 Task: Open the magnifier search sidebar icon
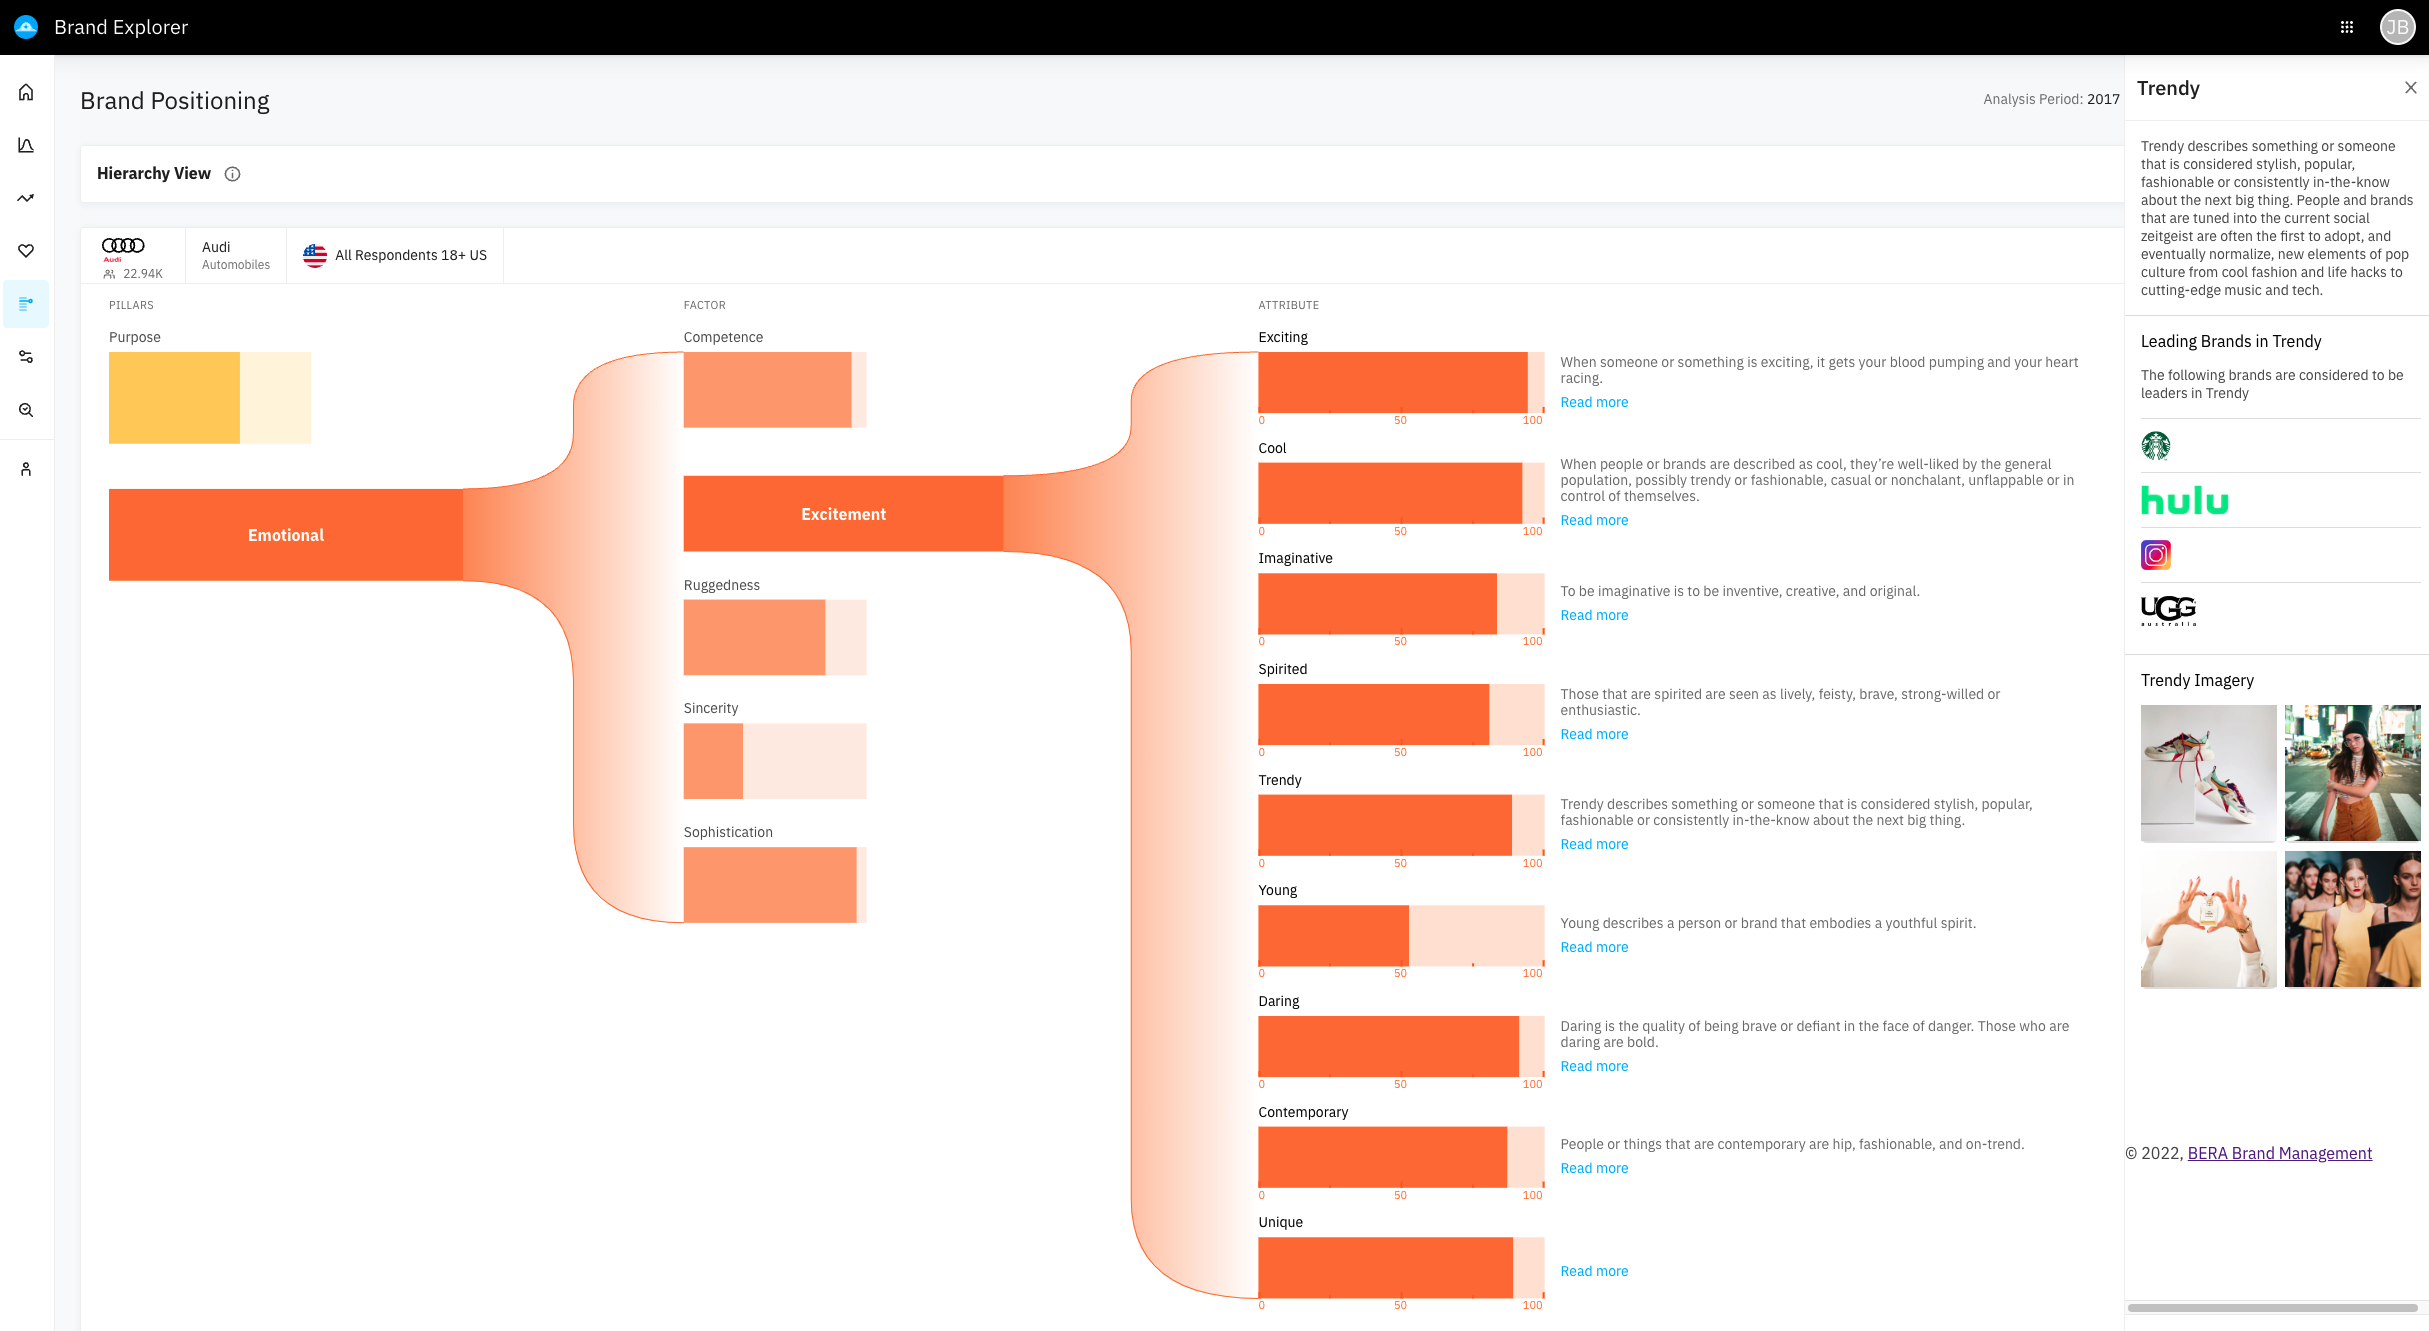click(x=26, y=410)
